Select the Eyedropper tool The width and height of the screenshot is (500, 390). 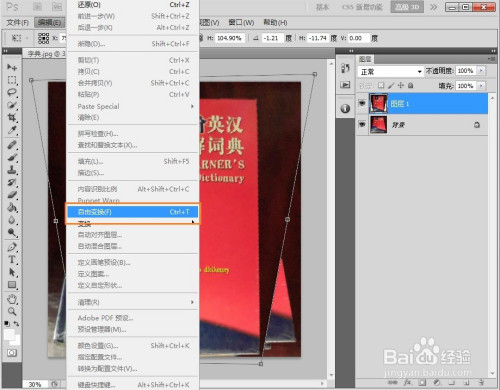pyautogui.click(x=12, y=130)
